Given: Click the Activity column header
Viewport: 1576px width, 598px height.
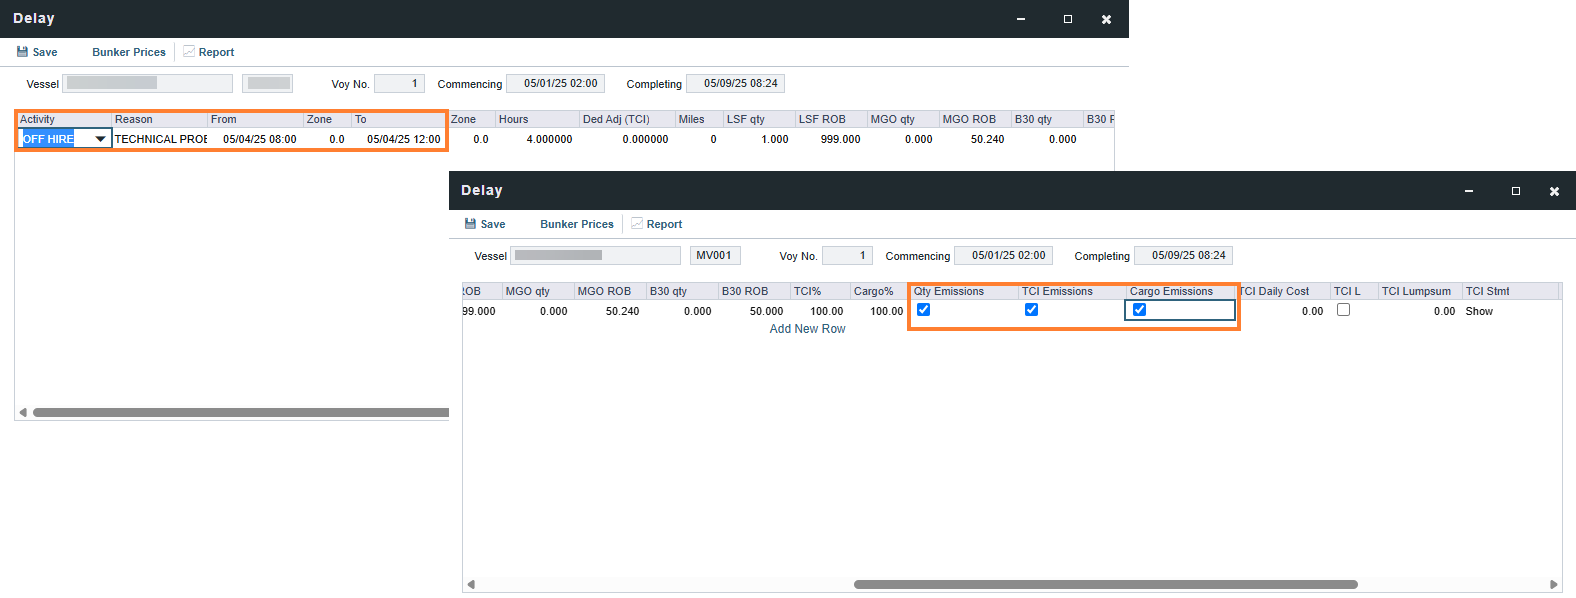Looking at the screenshot, I should [64, 119].
